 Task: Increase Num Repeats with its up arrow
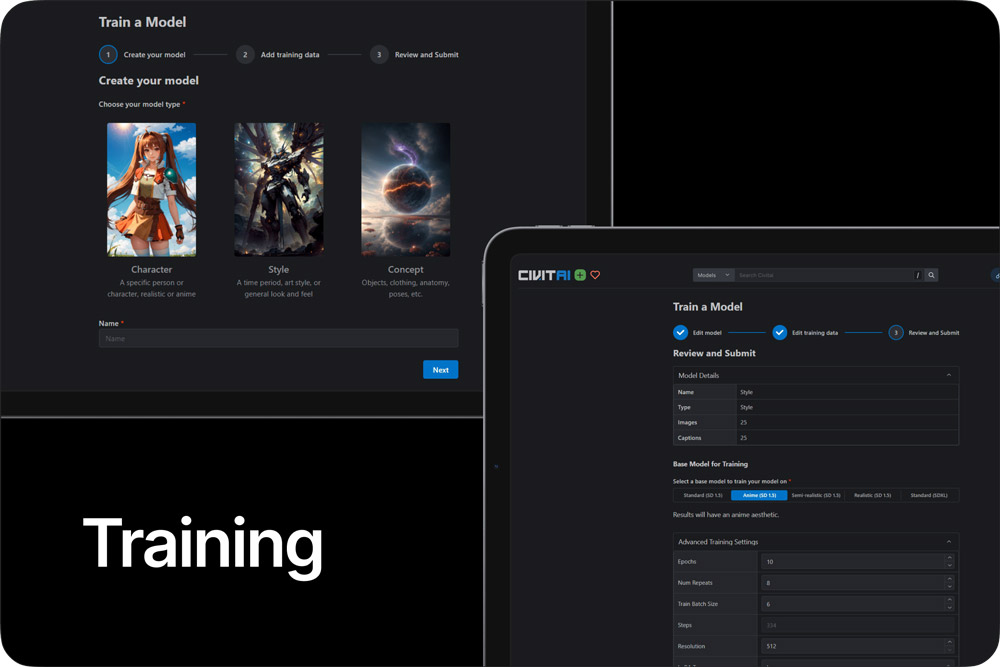[x=950, y=579]
